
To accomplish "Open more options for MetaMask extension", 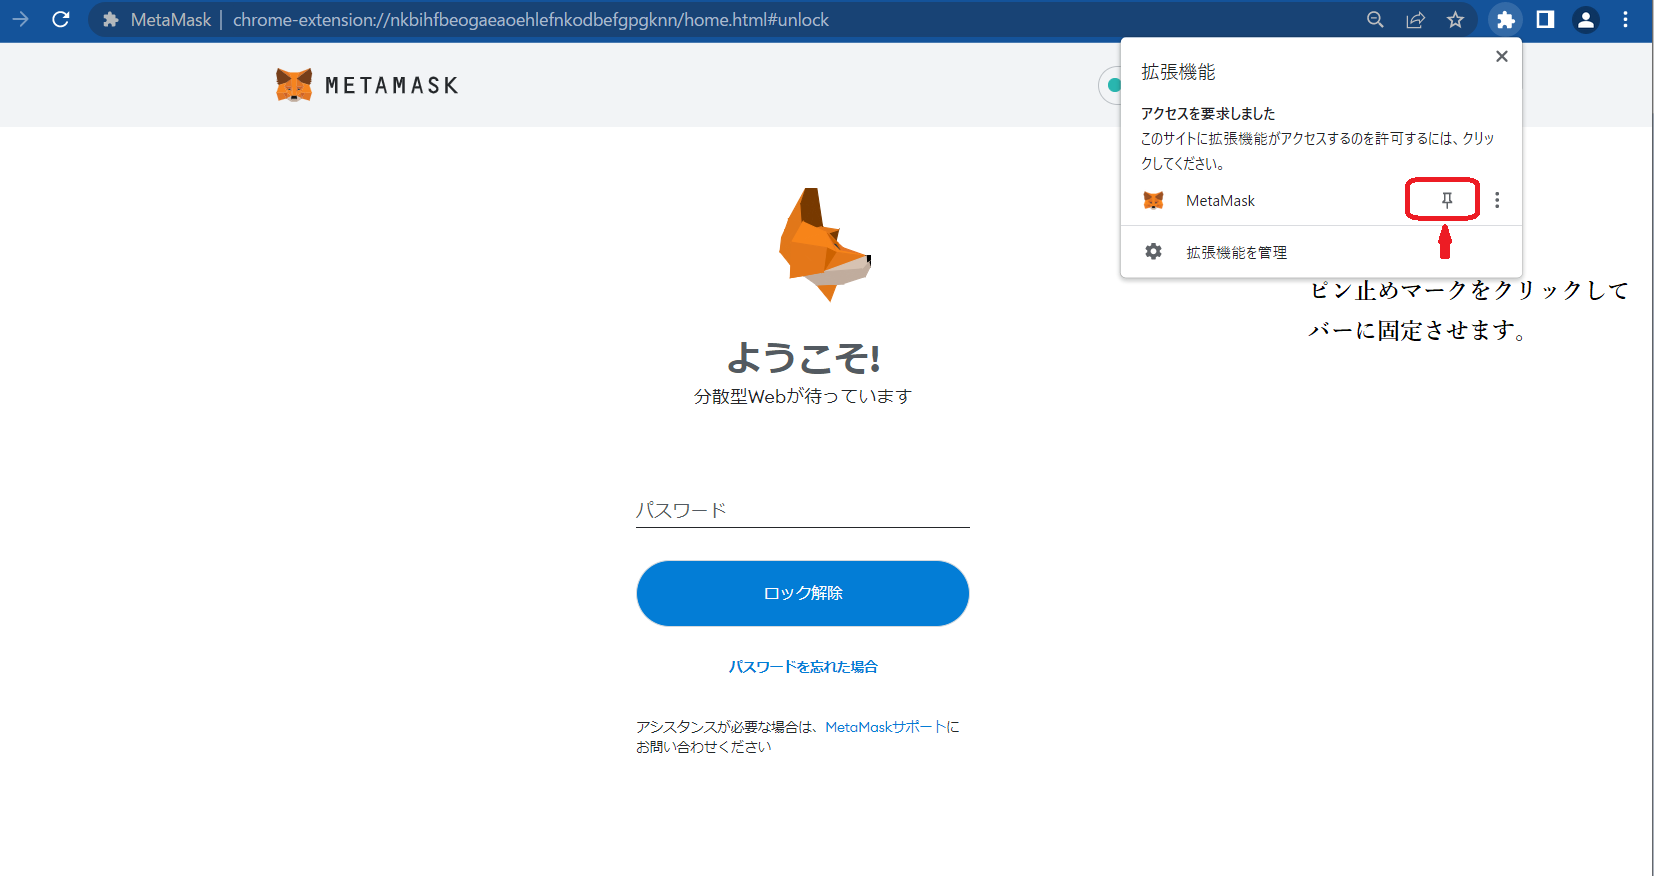I will point(1497,200).
